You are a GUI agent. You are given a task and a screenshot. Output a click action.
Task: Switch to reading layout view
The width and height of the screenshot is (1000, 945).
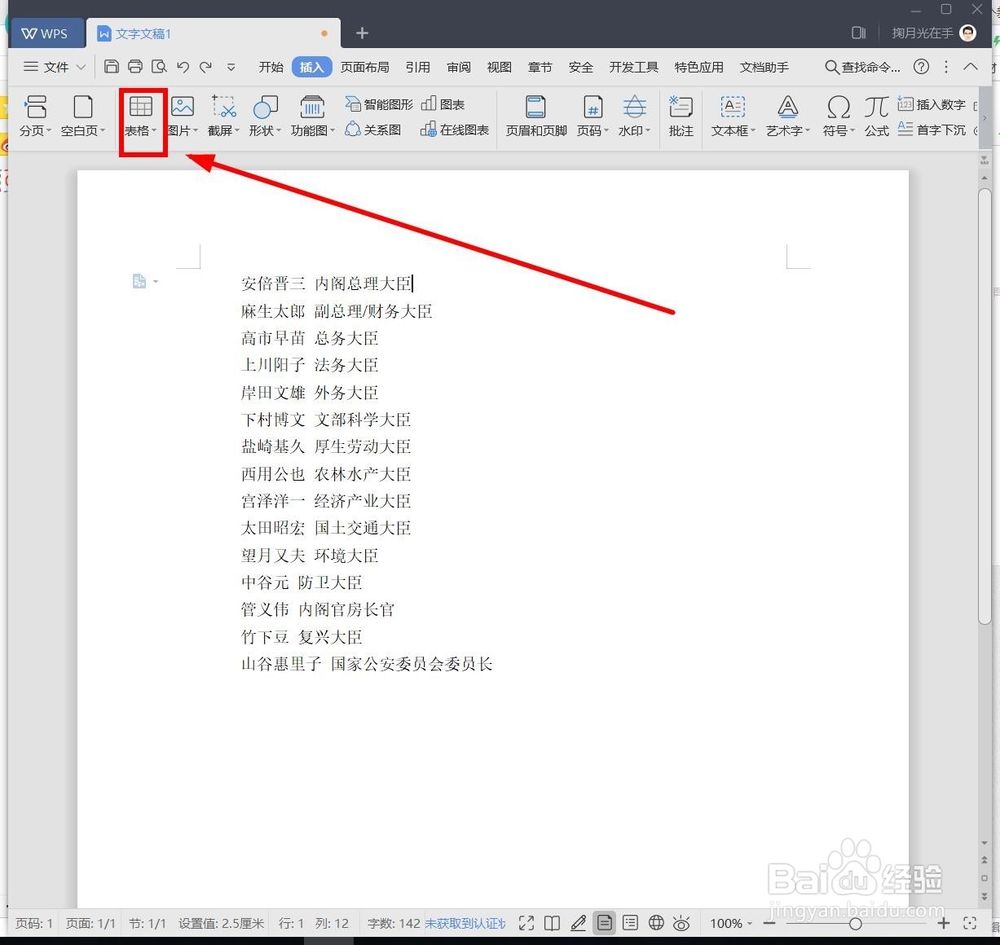[x=552, y=923]
